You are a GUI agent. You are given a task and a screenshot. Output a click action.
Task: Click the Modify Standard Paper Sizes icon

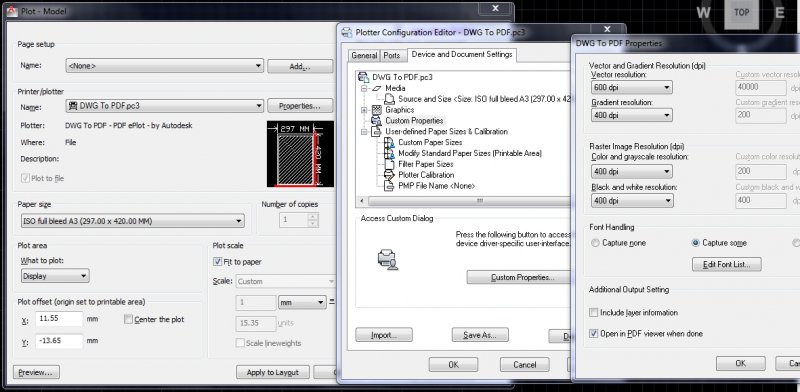(x=389, y=153)
